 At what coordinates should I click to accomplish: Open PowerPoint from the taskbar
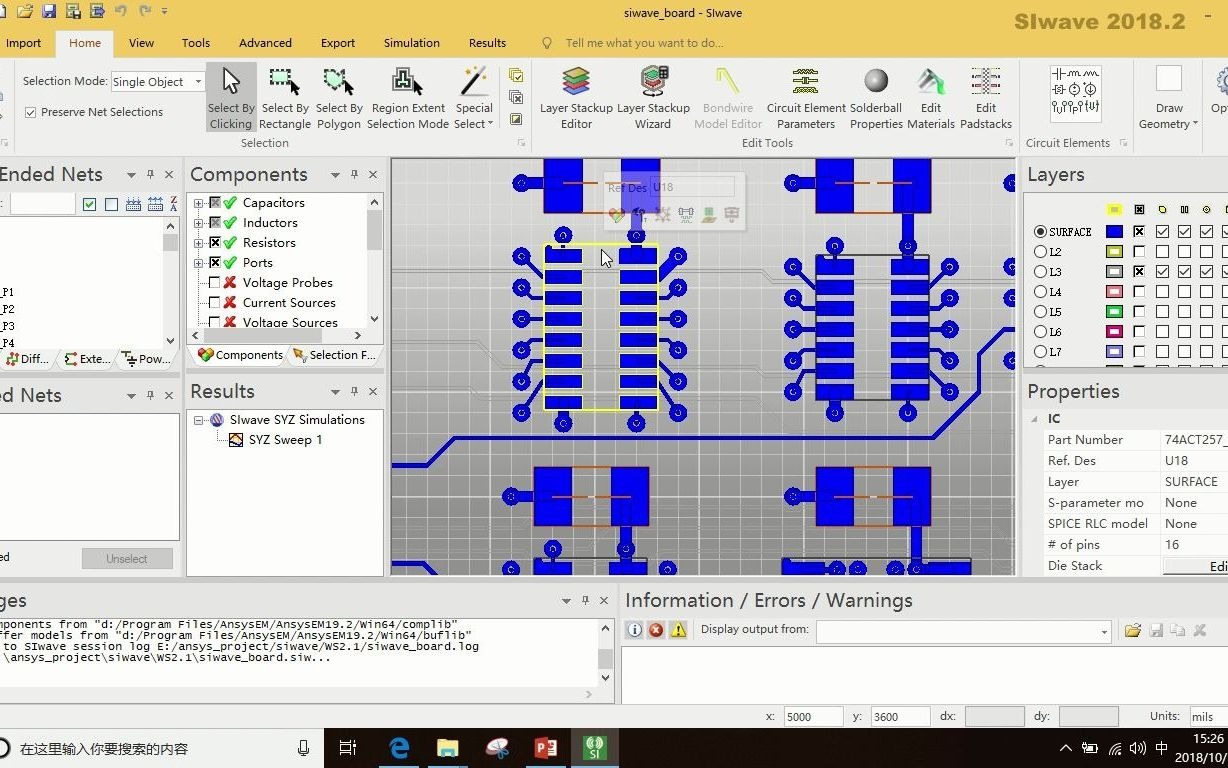(545, 747)
